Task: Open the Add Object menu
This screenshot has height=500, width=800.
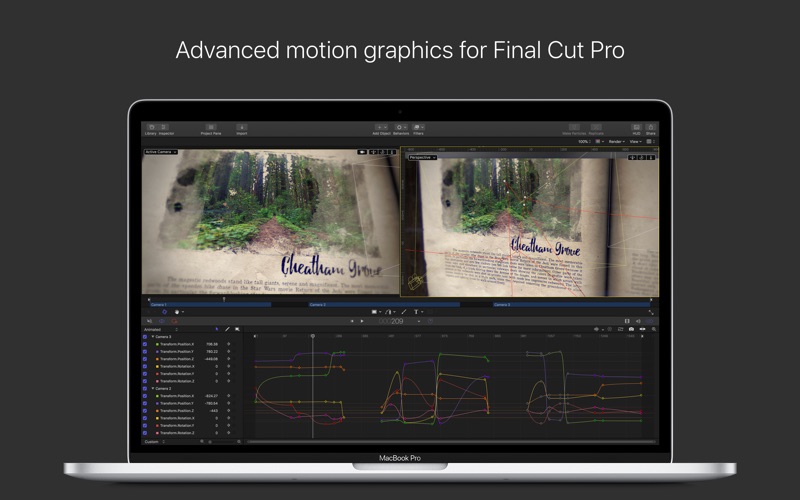Action: [x=381, y=129]
